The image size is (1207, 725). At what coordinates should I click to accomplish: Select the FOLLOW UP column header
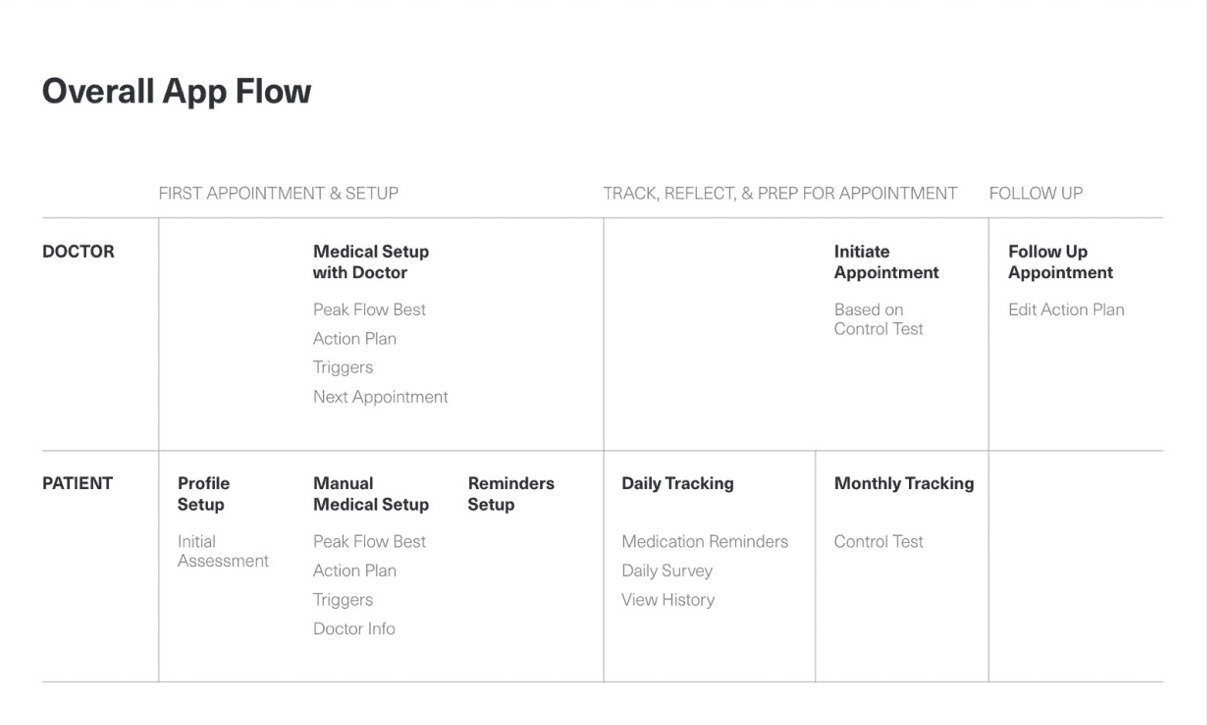(x=1036, y=193)
